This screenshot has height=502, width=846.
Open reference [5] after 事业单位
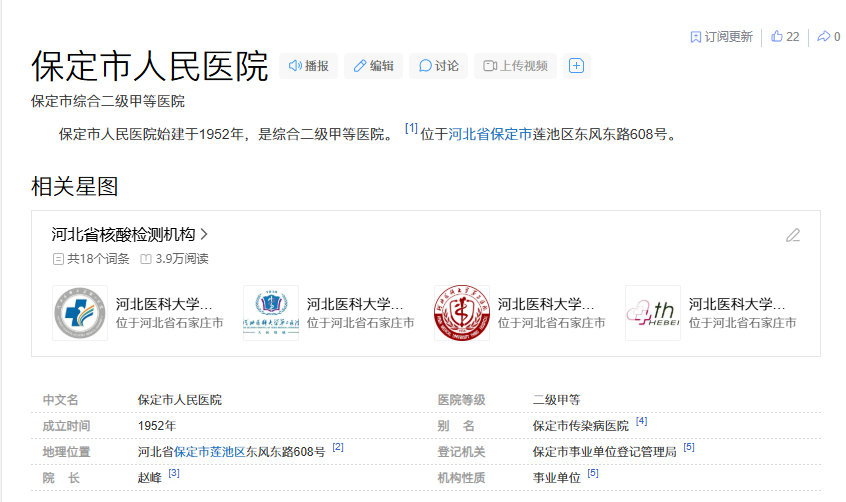coord(593,473)
